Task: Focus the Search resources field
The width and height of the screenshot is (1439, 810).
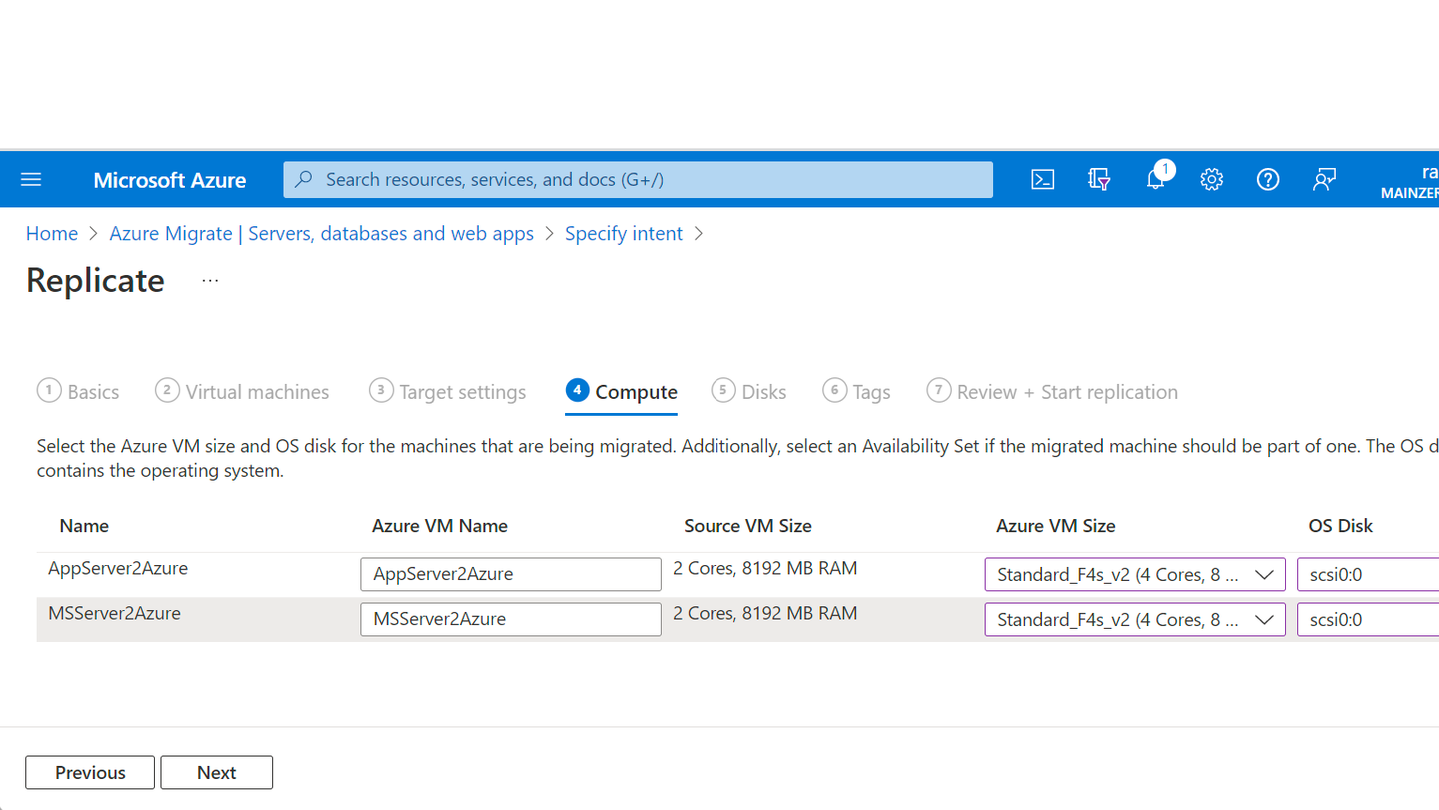Action: tap(638, 180)
